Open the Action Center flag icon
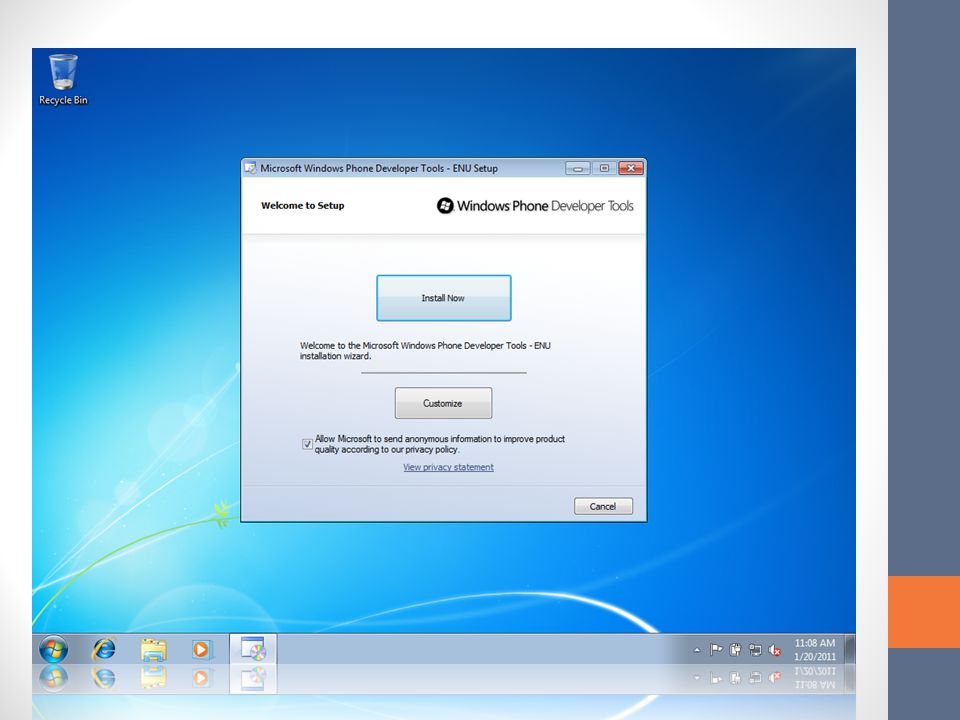The width and height of the screenshot is (960, 720). (x=716, y=650)
